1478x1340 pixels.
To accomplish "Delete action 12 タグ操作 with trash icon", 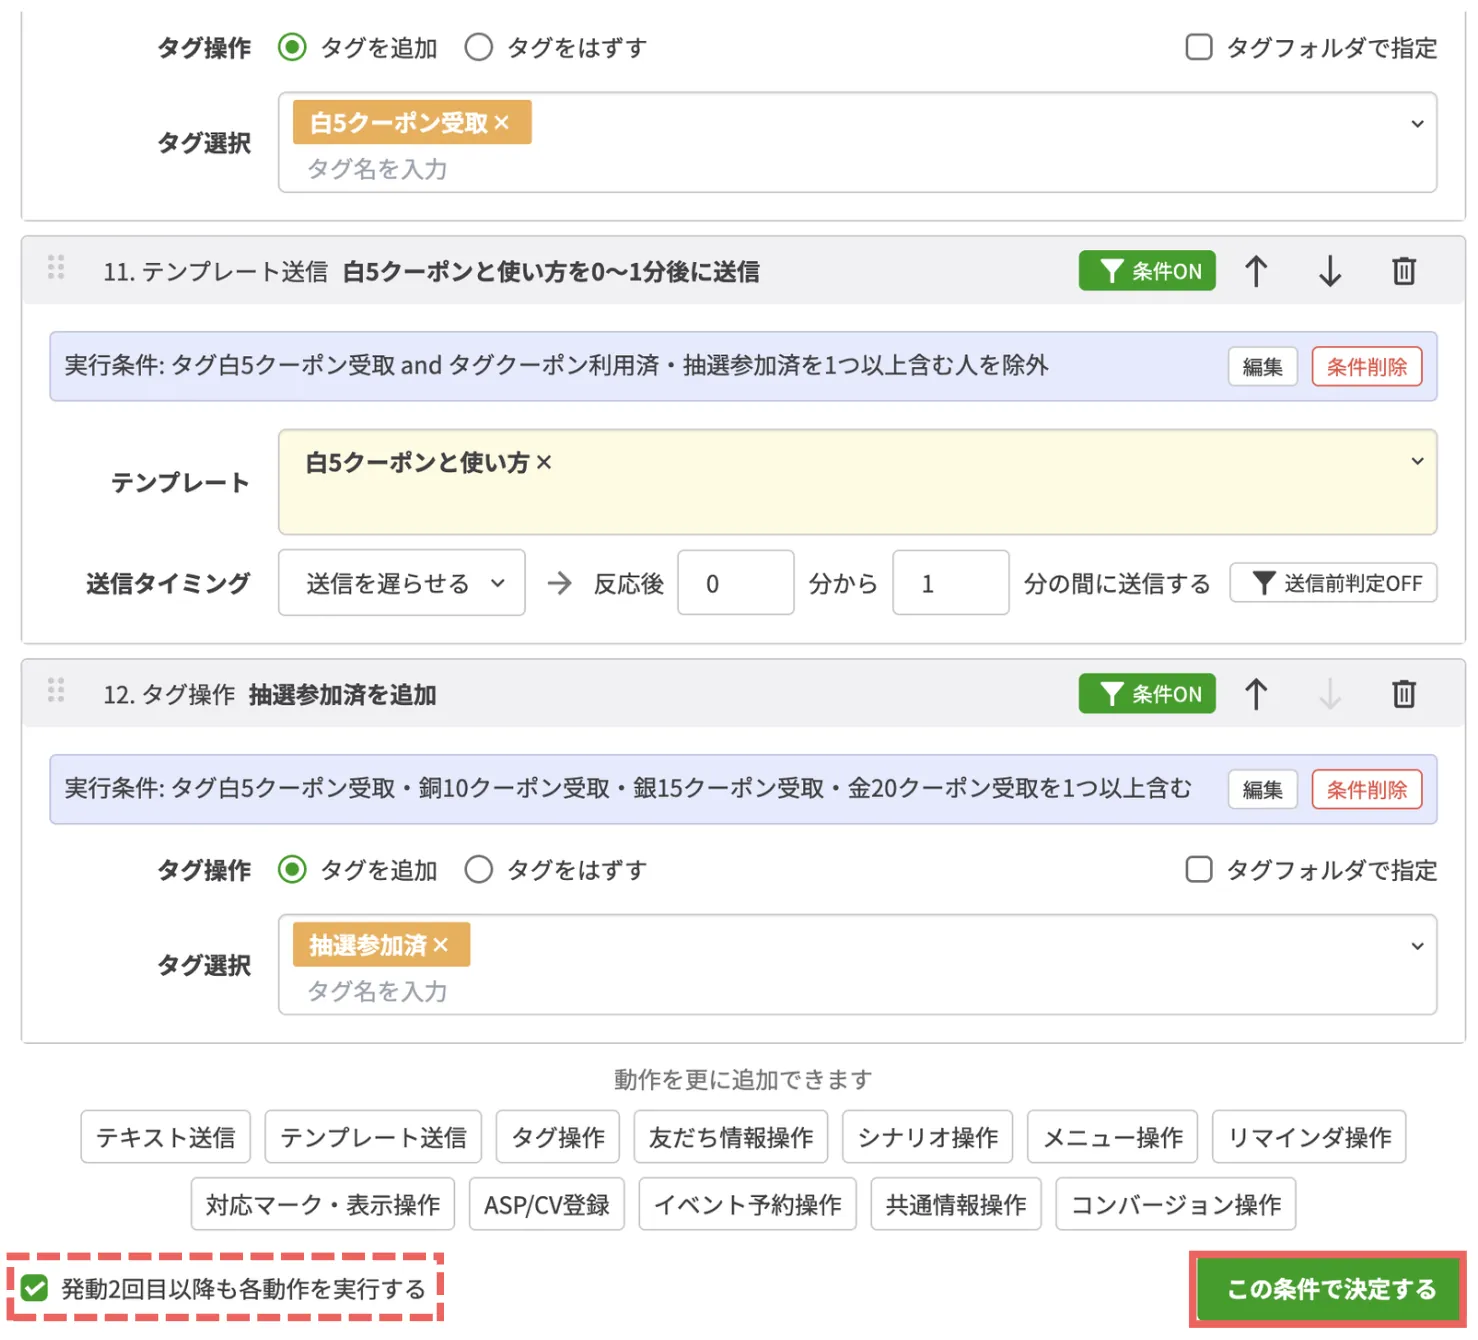I will point(1404,694).
